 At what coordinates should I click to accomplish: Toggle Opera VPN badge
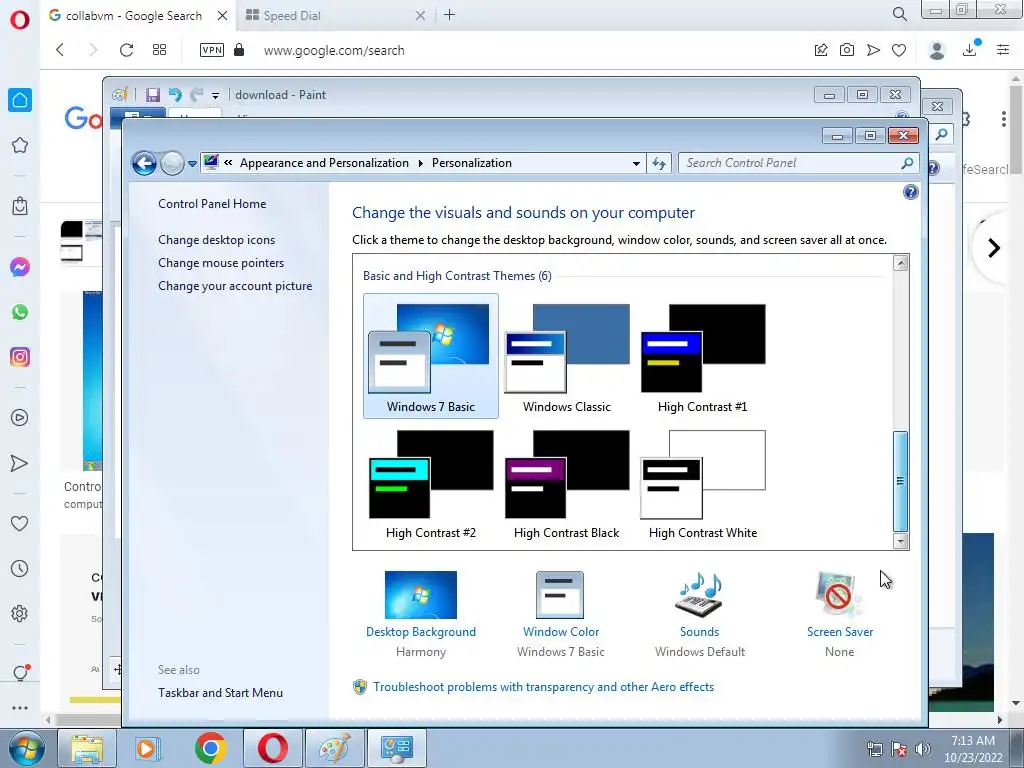(x=212, y=50)
